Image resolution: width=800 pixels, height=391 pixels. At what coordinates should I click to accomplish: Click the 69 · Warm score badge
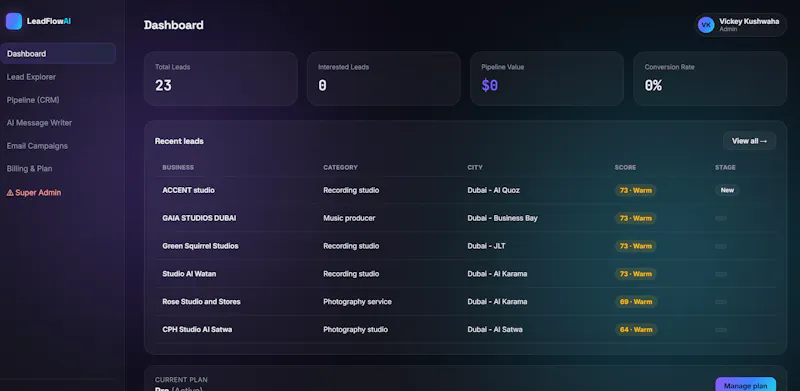pyautogui.click(x=636, y=302)
